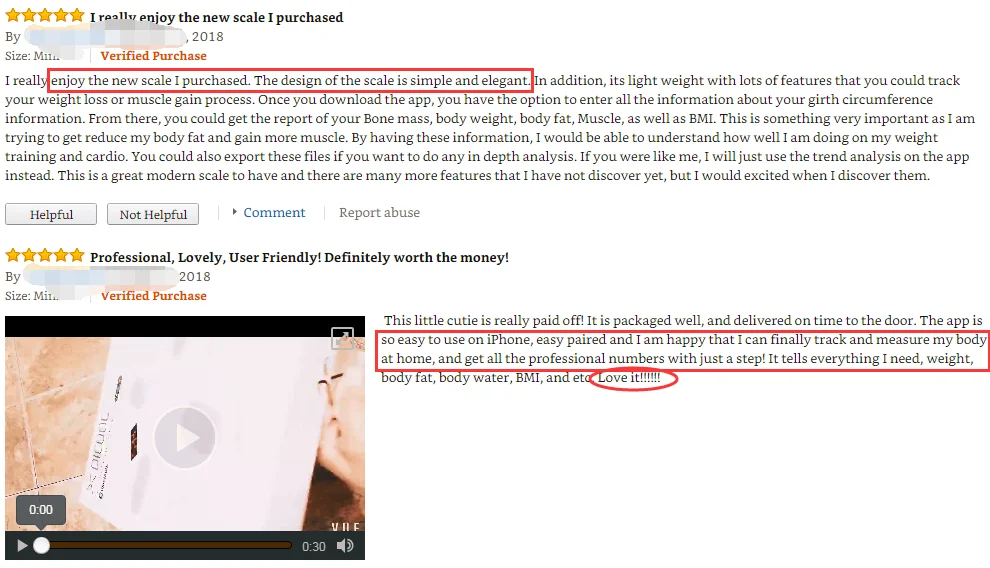
Task: Click the video seek bar track
Action: click(x=165, y=545)
